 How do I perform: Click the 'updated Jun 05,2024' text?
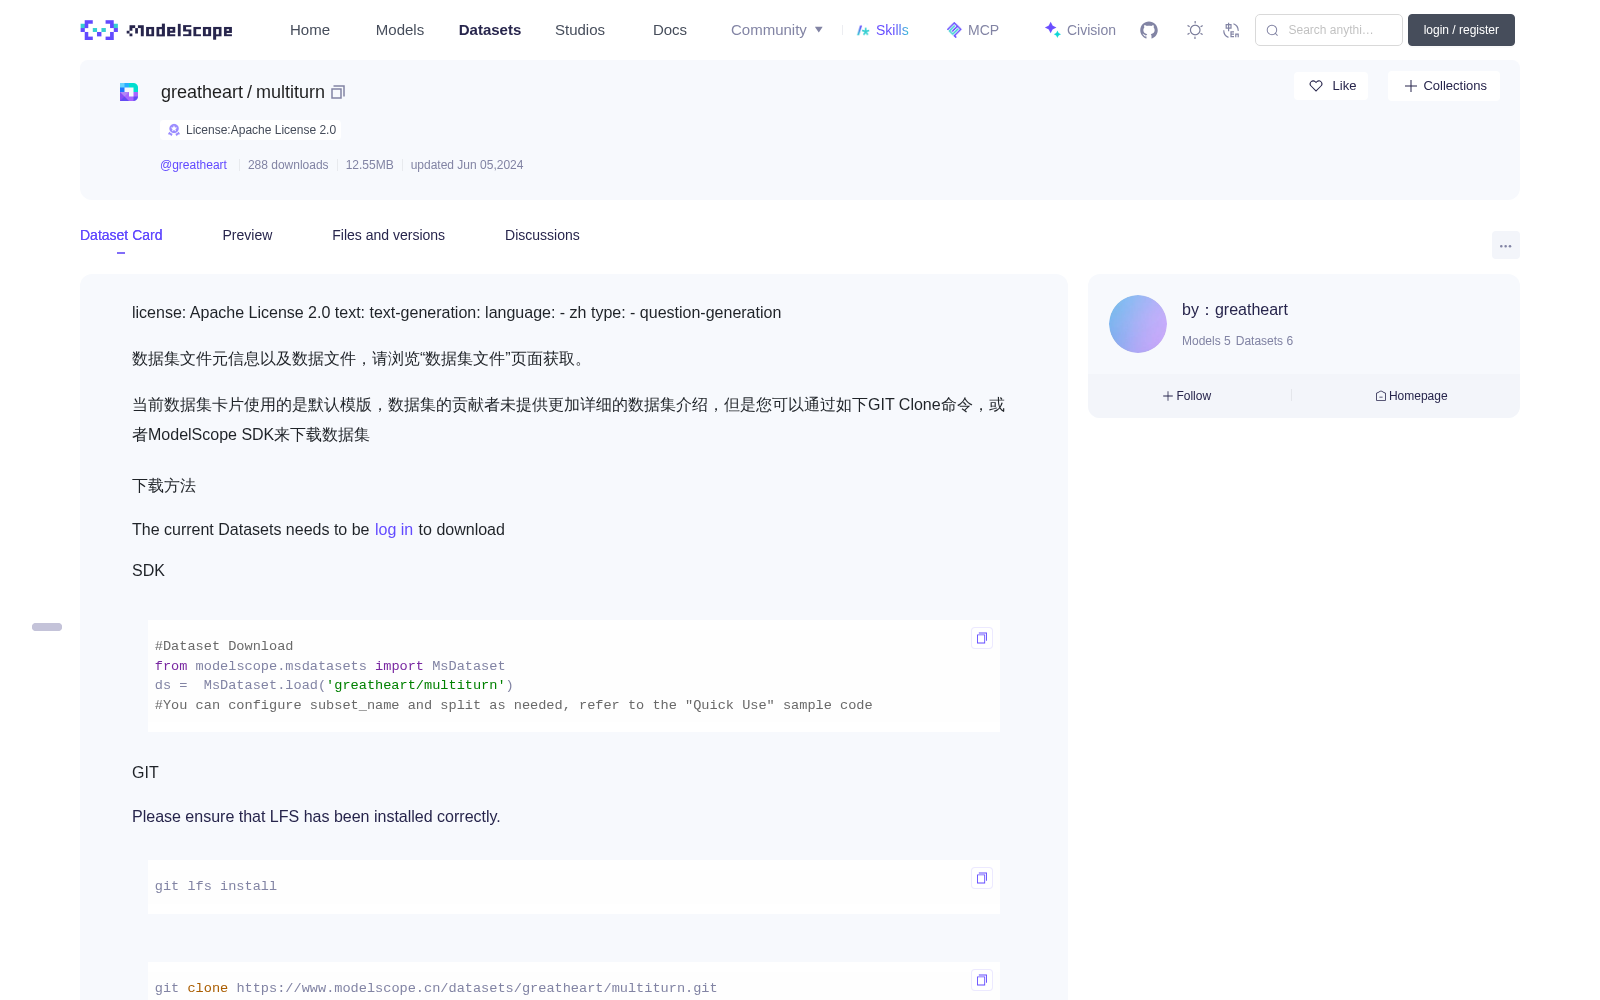click(467, 165)
